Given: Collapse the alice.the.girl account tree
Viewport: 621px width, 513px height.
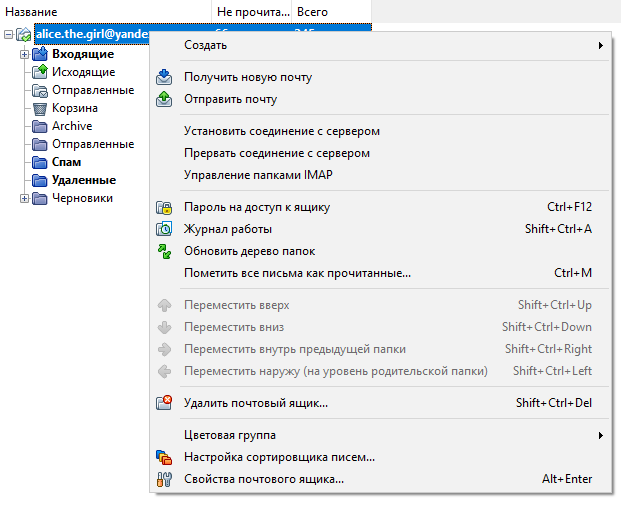Looking at the screenshot, I should coord(8,35).
